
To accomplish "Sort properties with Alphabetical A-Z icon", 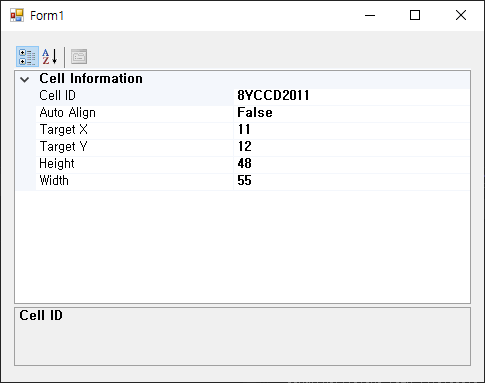I will (x=50, y=57).
